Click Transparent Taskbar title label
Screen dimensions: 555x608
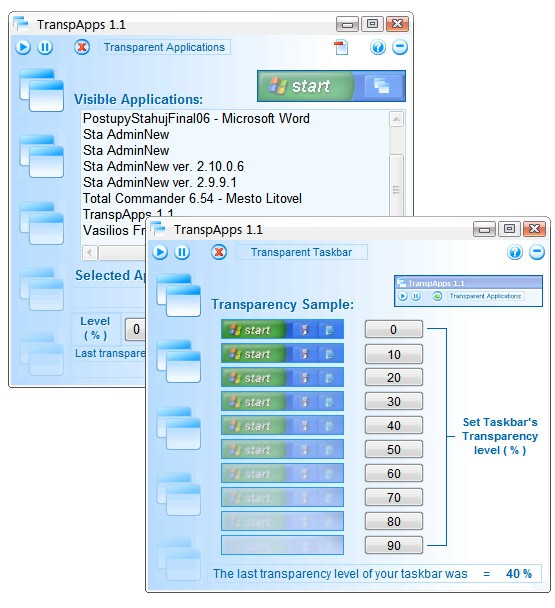tap(301, 252)
